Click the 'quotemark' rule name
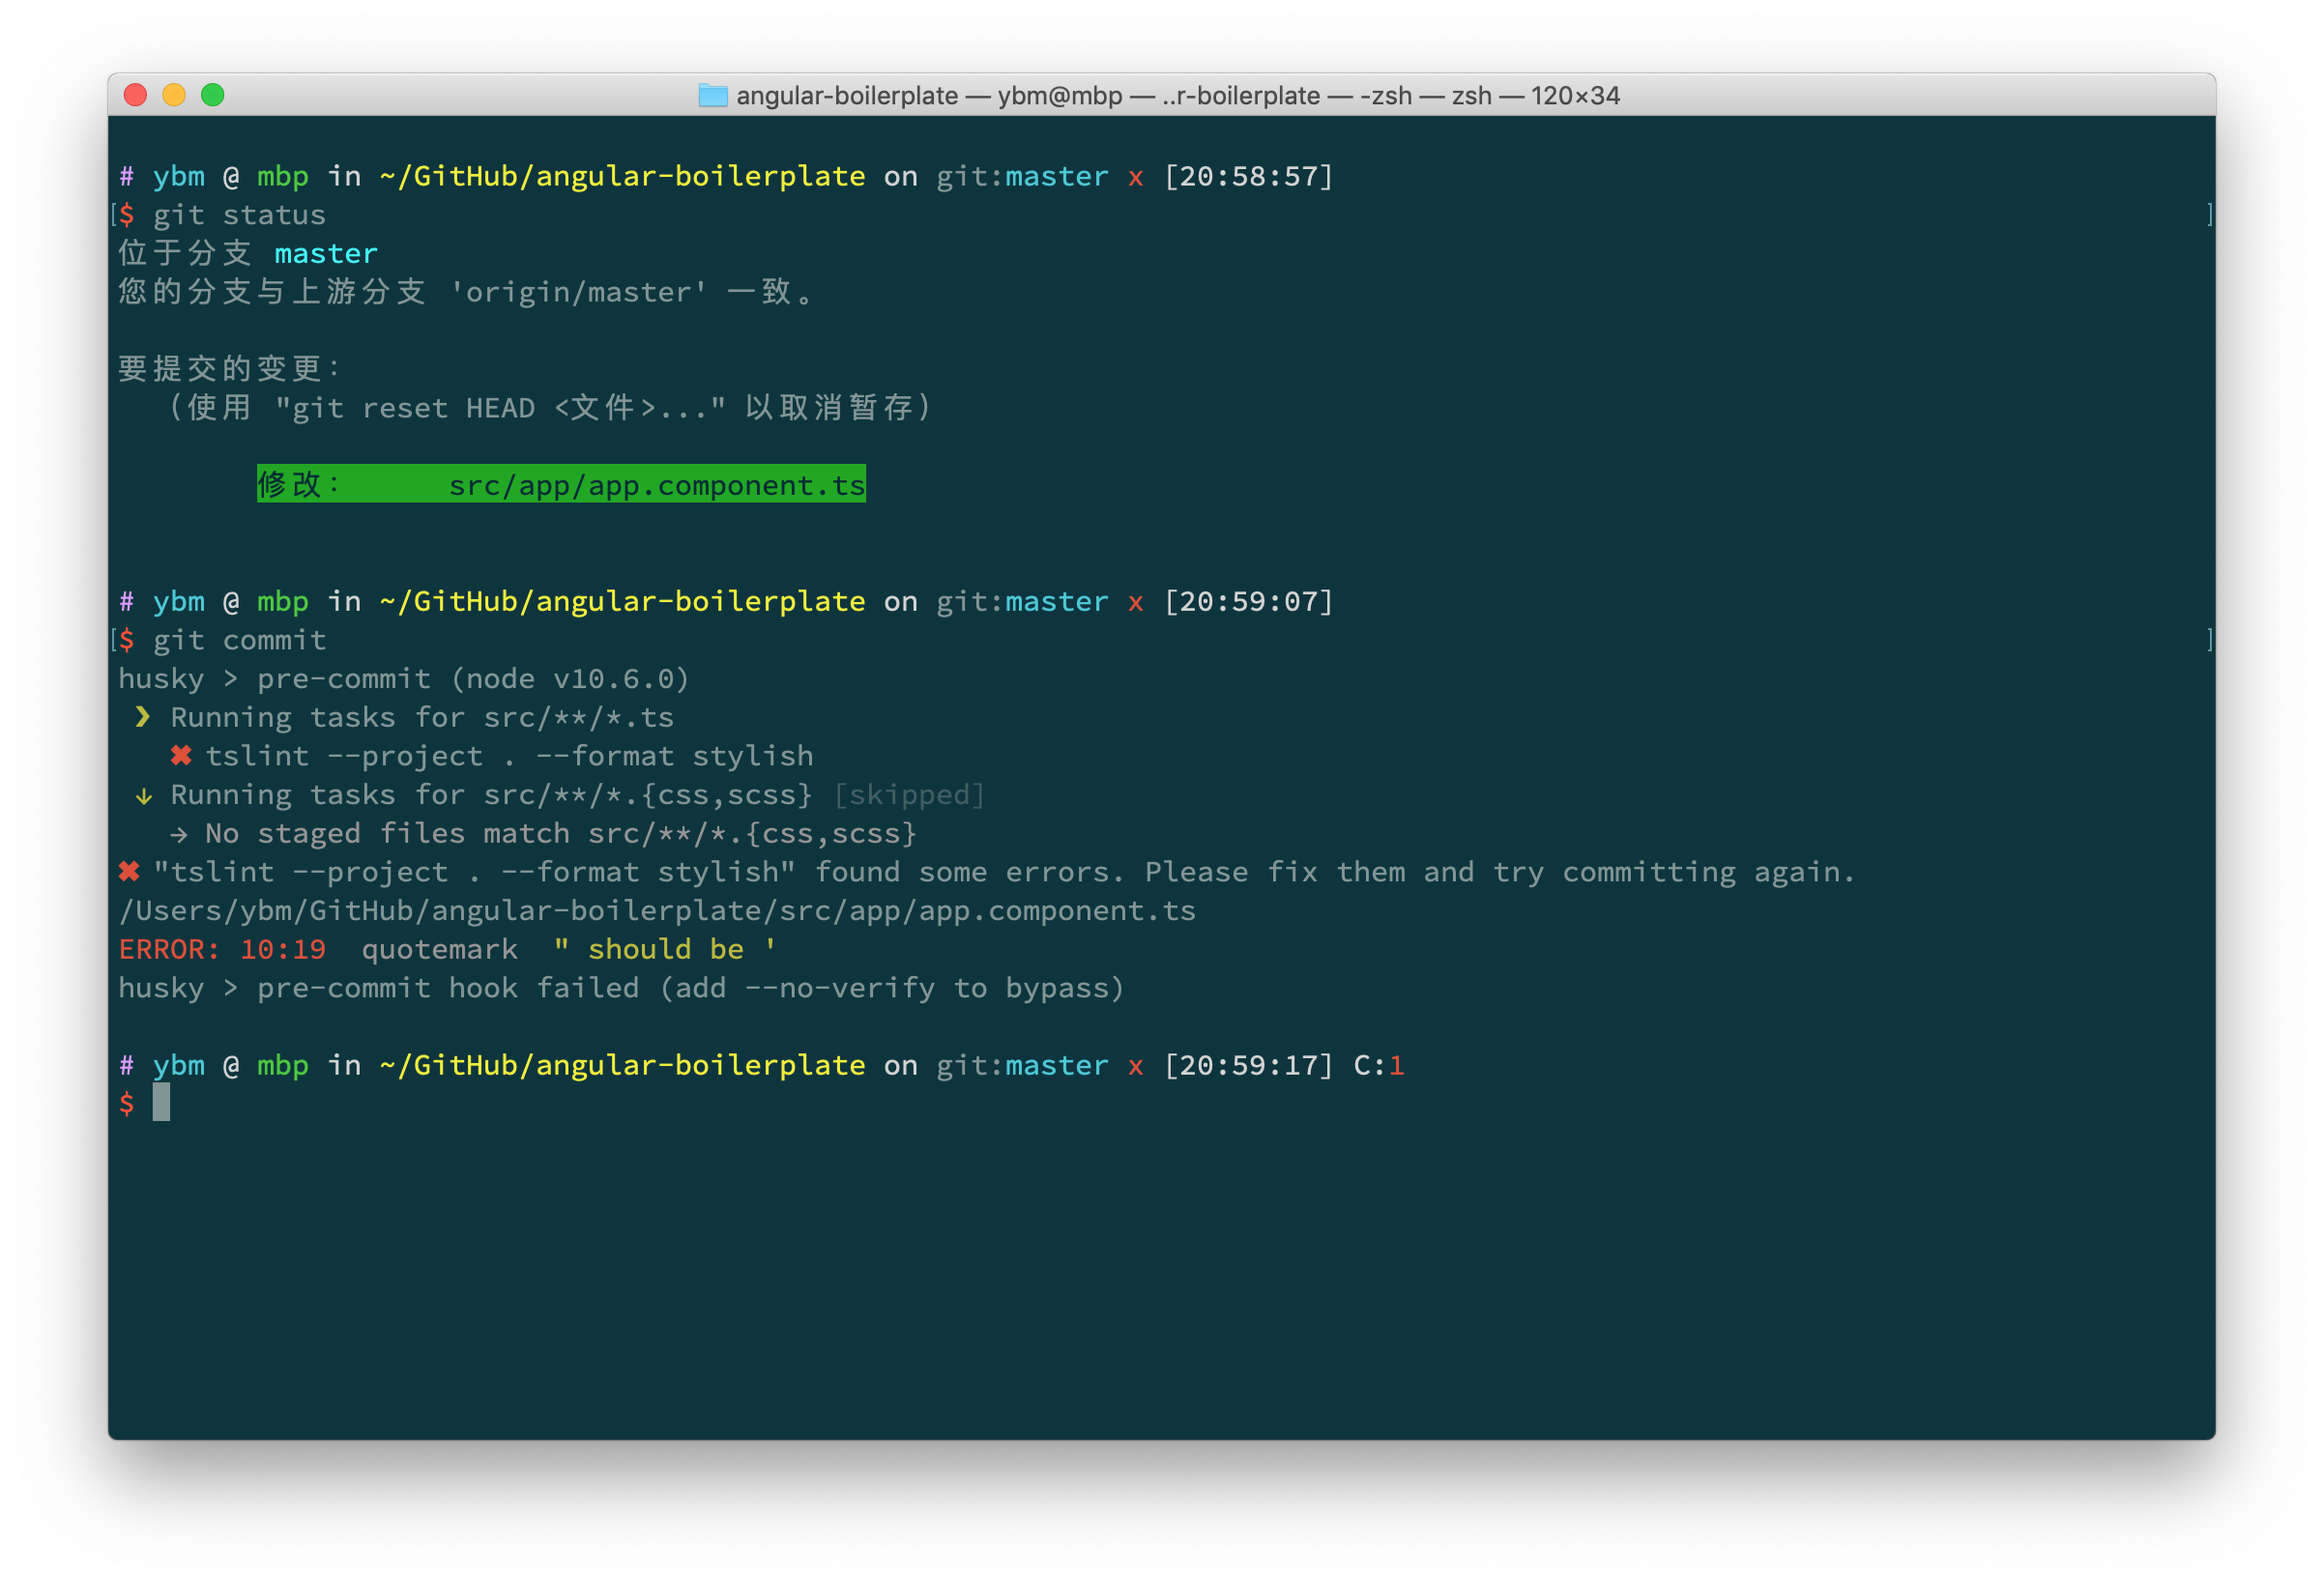The width and height of the screenshot is (2324, 1583). (440, 950)
